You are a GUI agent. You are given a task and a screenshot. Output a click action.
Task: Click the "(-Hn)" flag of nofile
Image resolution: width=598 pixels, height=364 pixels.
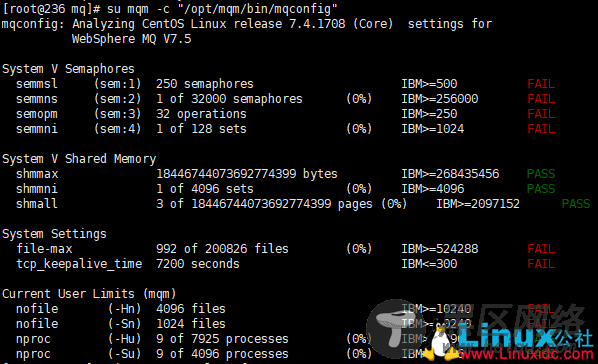point(124,309)
